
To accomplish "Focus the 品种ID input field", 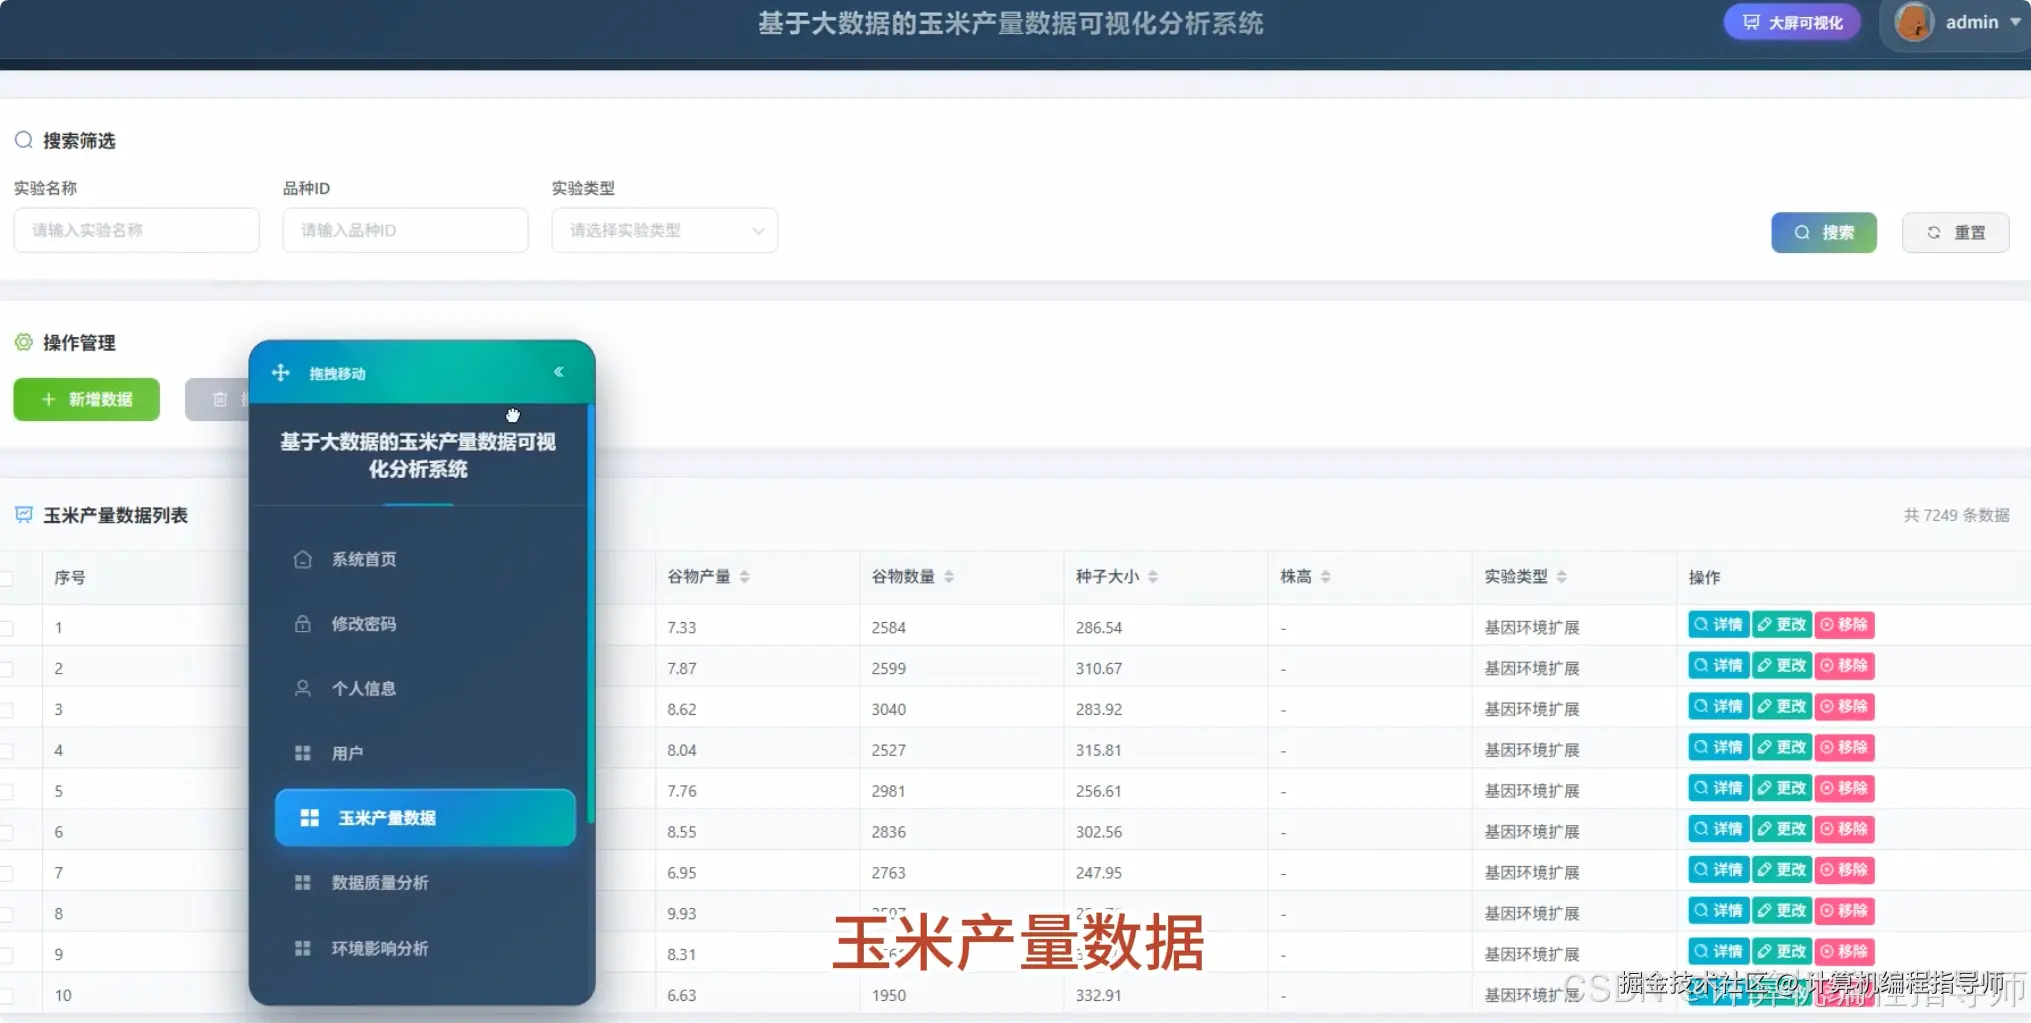I will [406, 231].
